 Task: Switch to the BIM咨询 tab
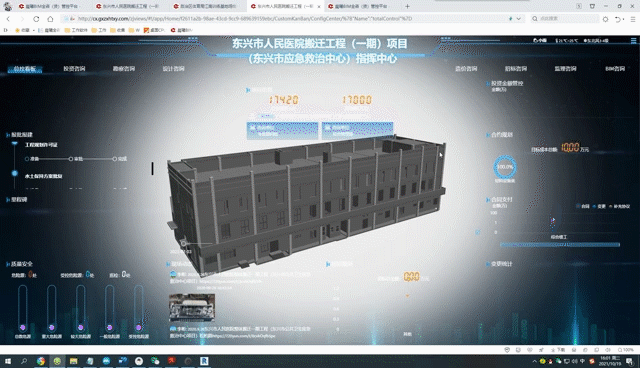pyautogui.click(x=615, y=69)
